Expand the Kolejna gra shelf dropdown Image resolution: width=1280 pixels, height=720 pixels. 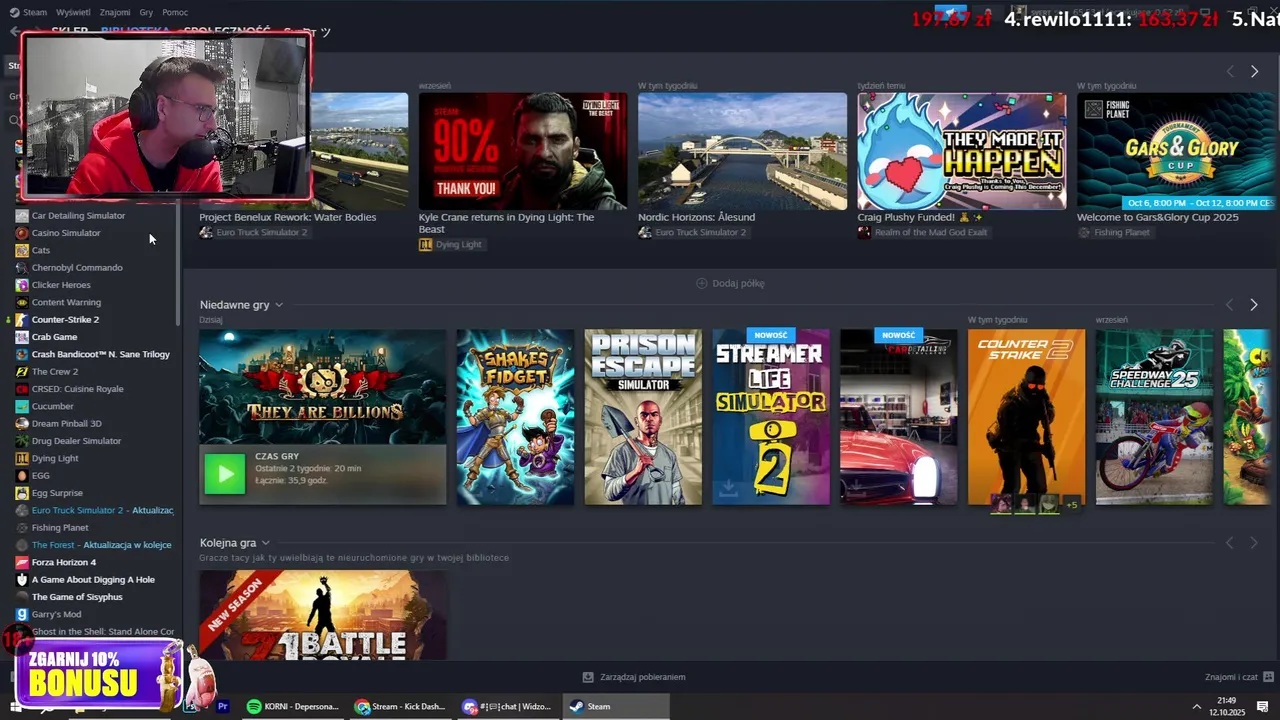click(265, 543)
